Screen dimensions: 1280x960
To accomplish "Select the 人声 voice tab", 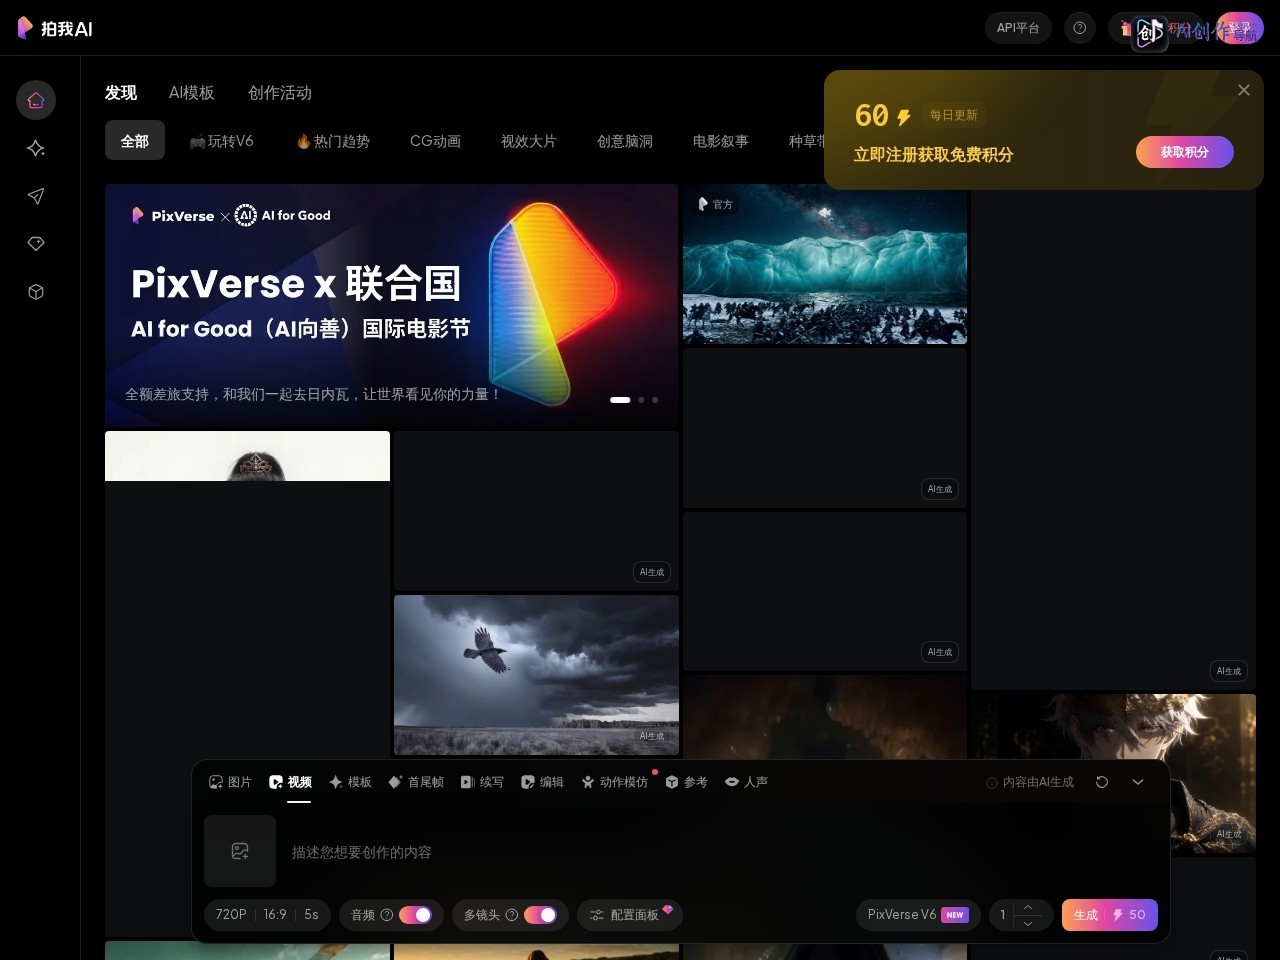I will [746, 782].
